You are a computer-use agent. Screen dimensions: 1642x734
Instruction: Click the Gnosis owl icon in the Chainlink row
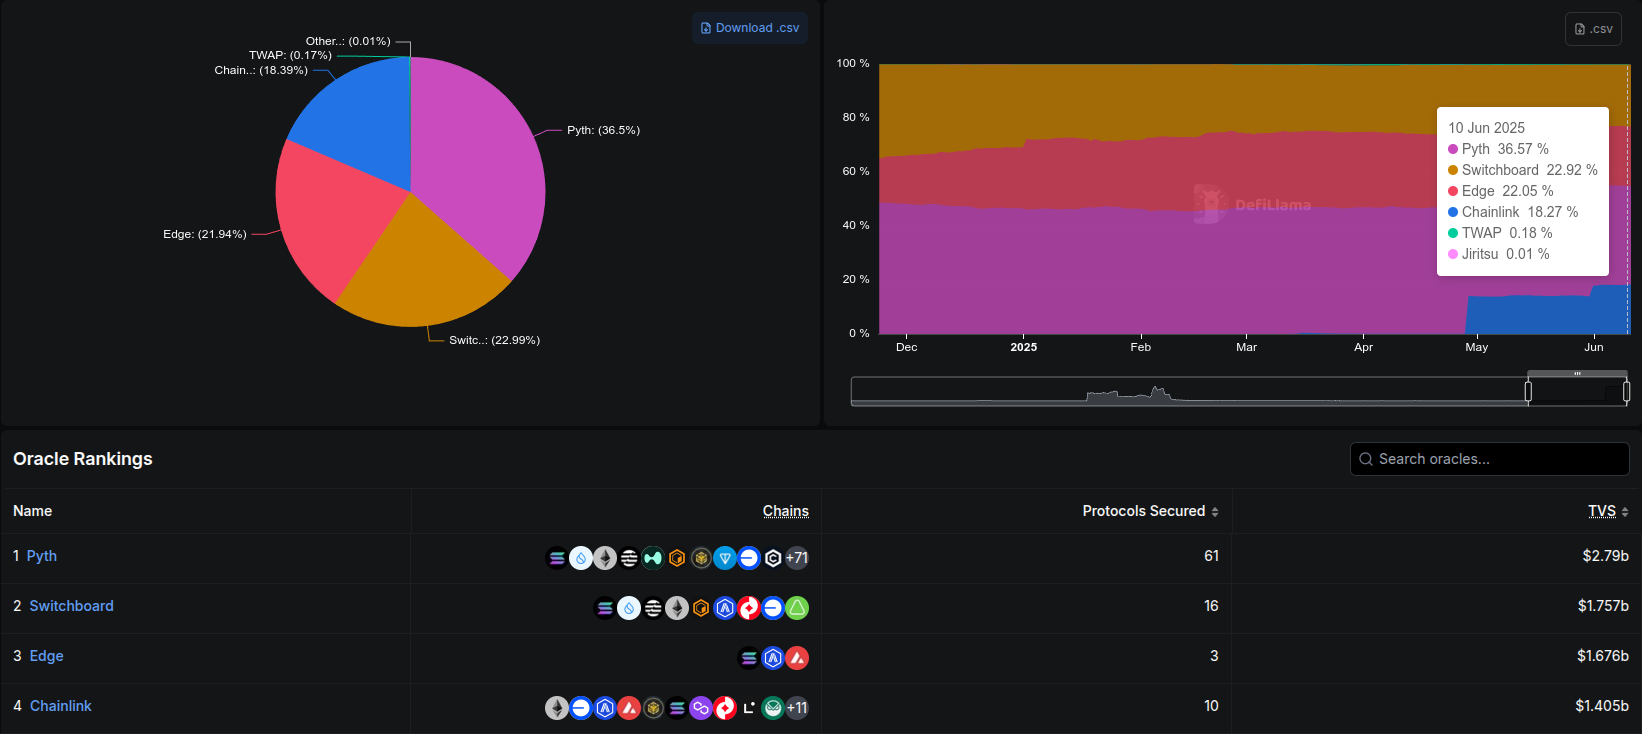click(x=773, y=708)
